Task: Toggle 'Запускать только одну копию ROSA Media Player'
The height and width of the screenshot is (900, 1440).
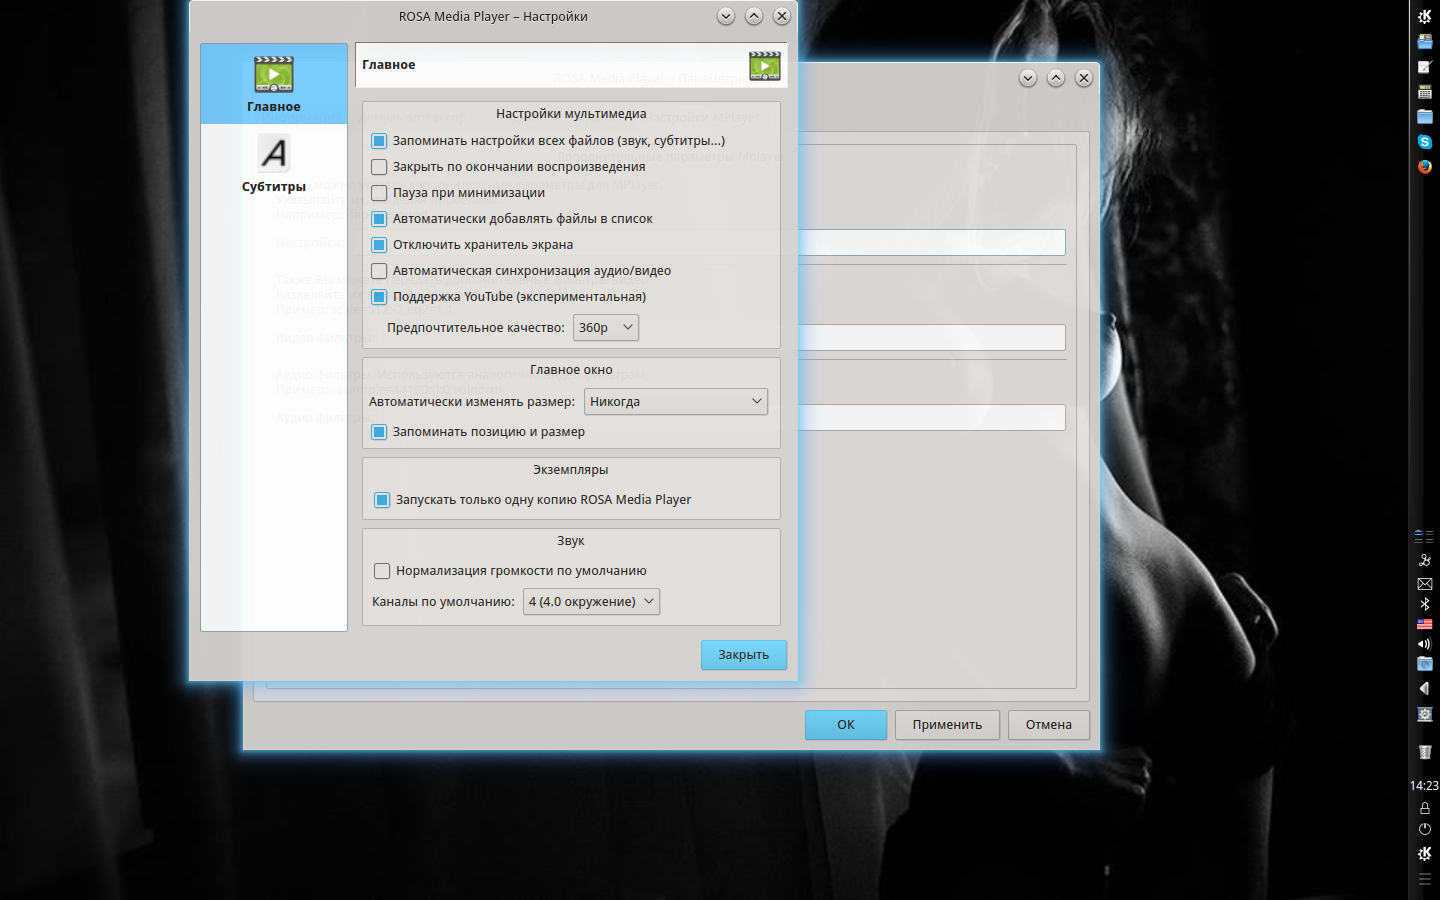Action: pos(382,500)
